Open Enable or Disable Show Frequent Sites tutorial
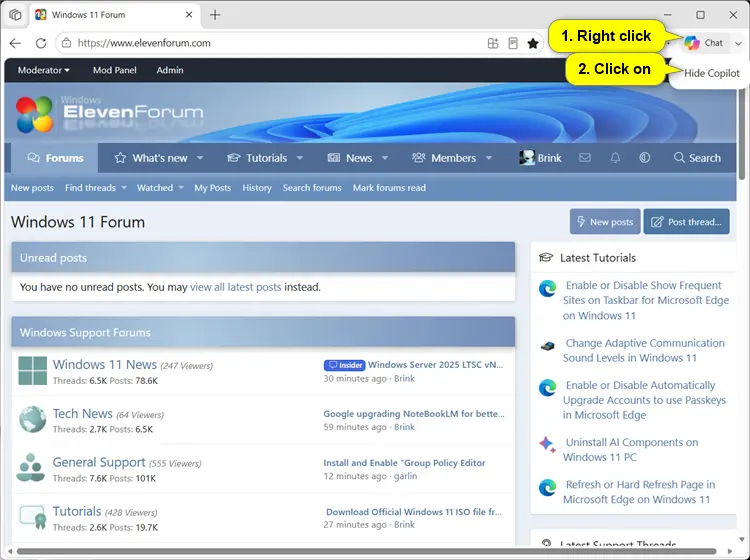Screen dimensions: 750x560 point(646,300)
